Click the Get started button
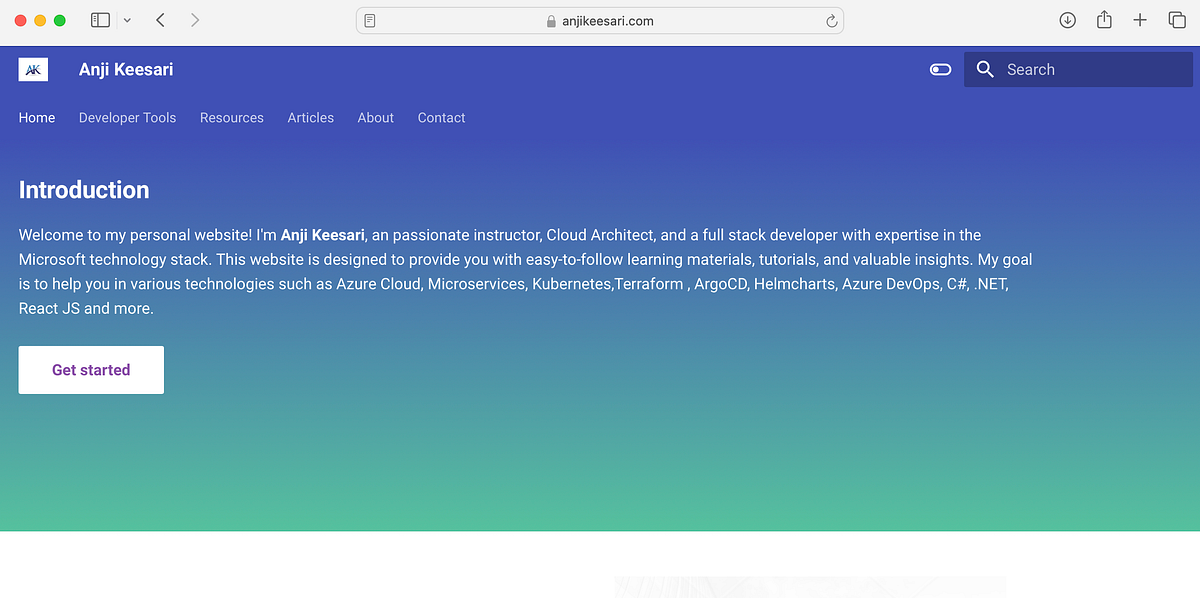The height and width of the screenshot is (598, 1200). [90, 369]
